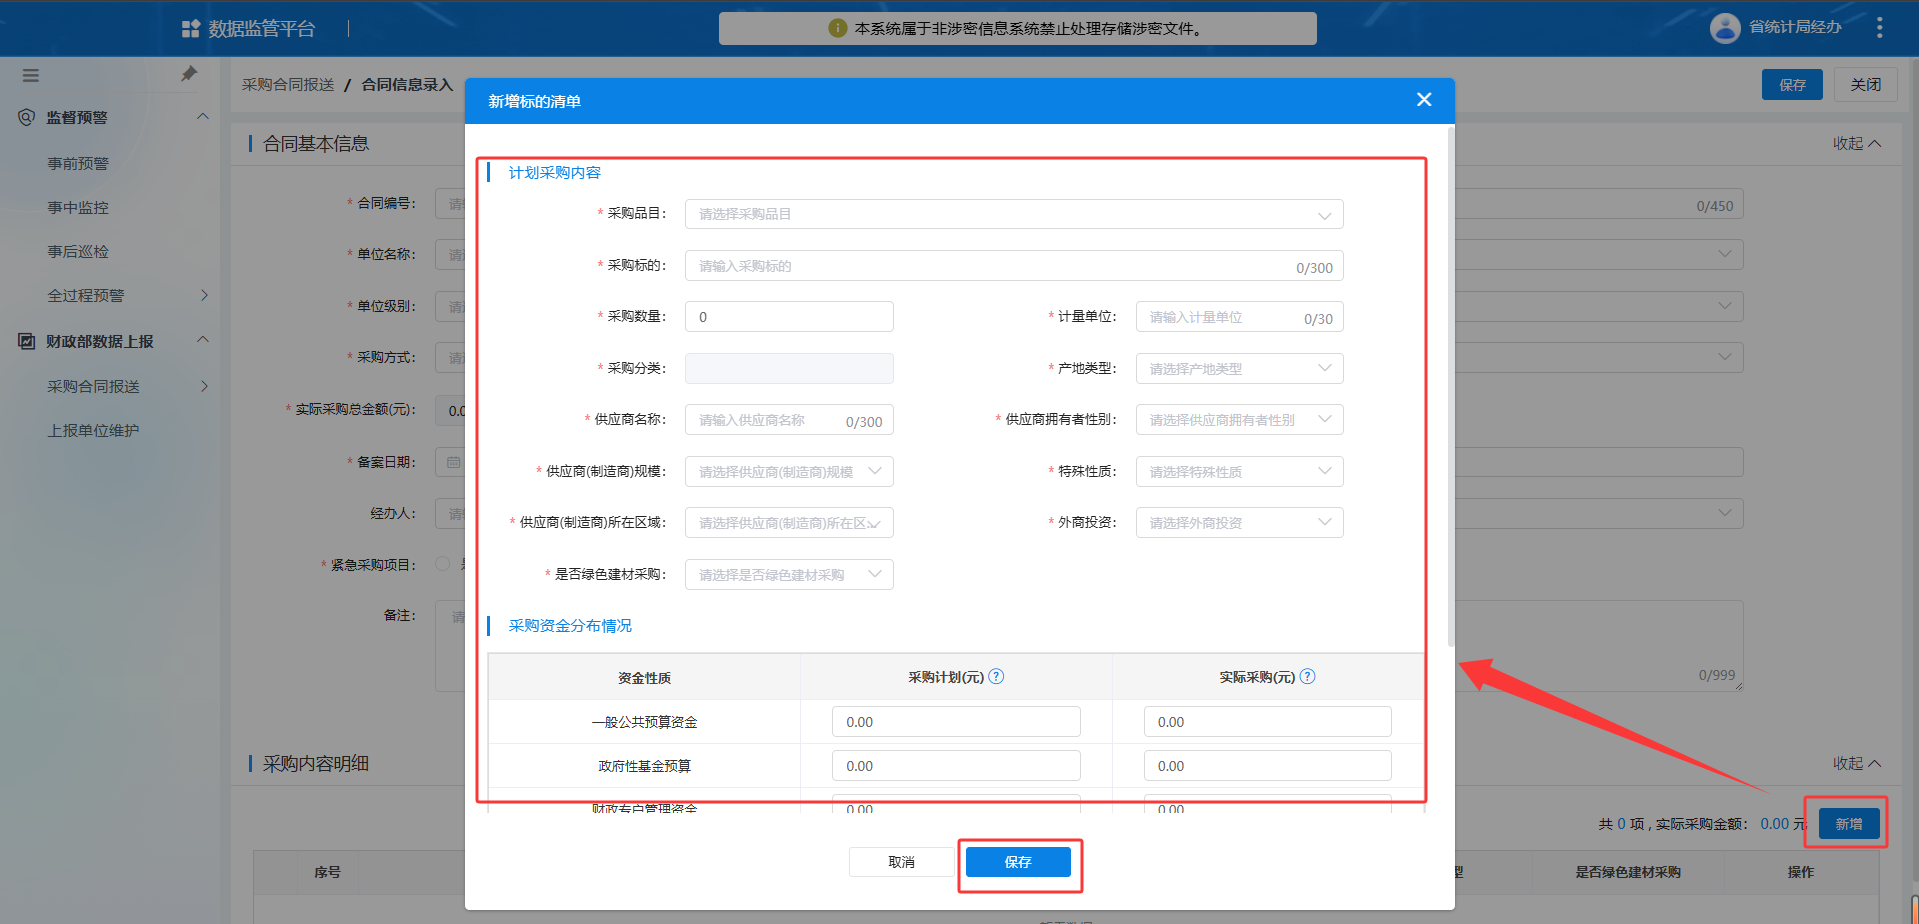Viewport: 1919px width, 924px height.
Task: Click the 数据监管平台 logo icon
Action: click(190, 29)
